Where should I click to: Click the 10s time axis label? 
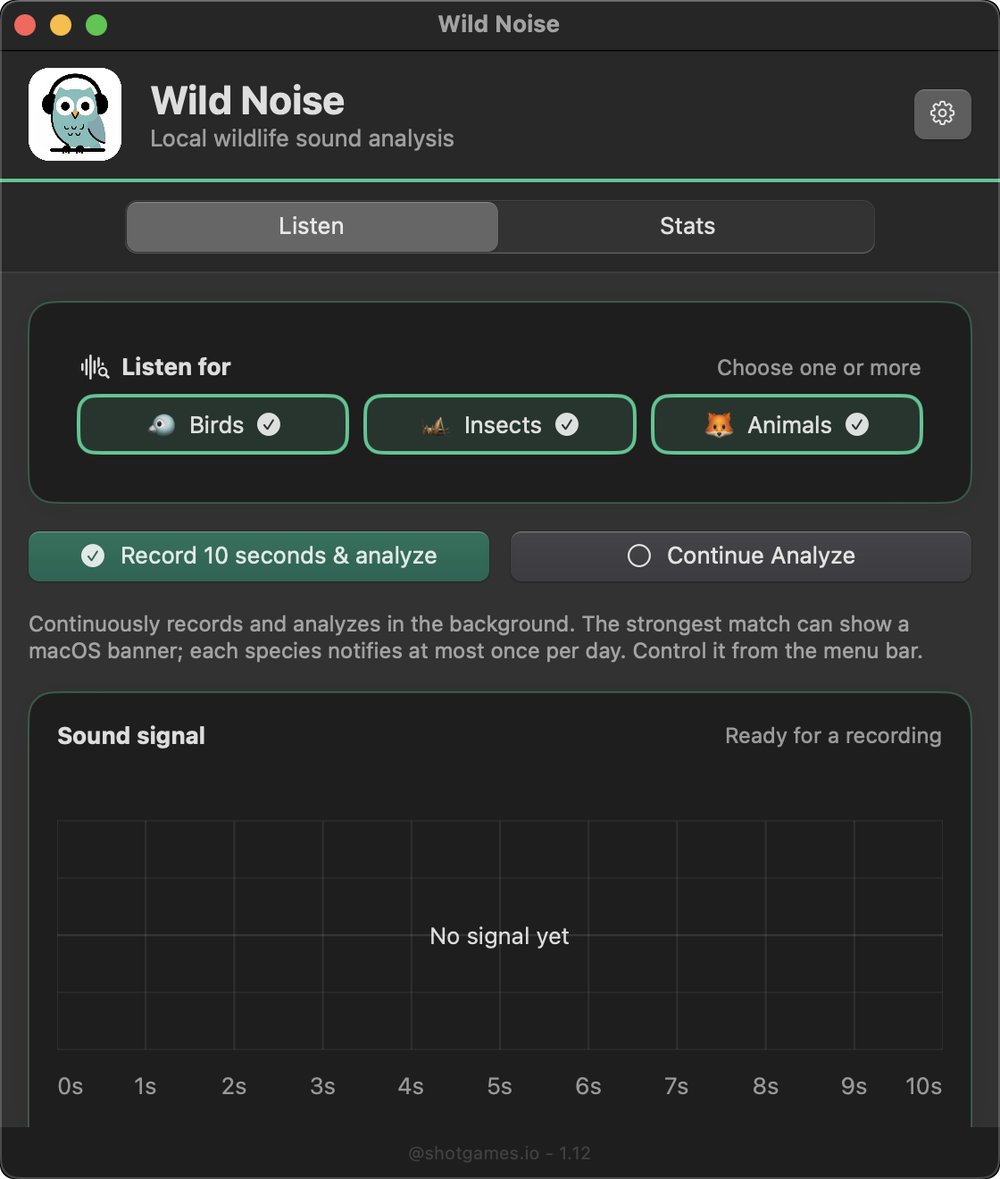(923, 1087)
